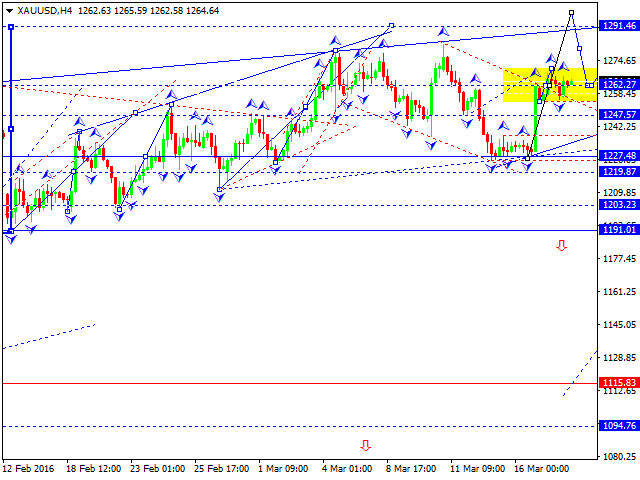The image size is (640, 480).
Task: Select the top anchor of the left vertical line
Action: click(x=10, y=26)
